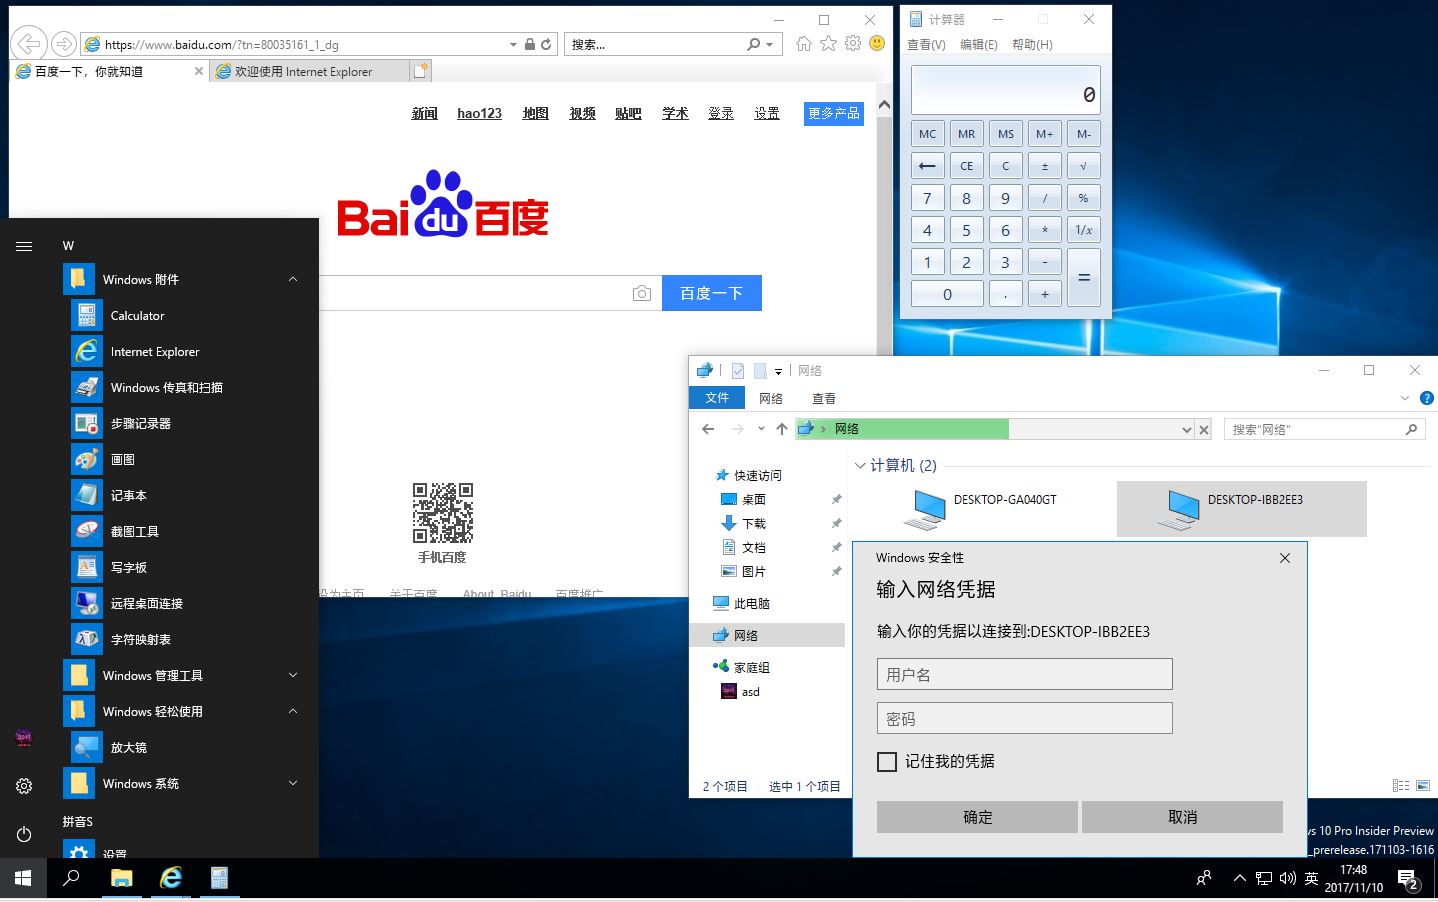Click the 百度一下 search button
1438x902 pixels.
coord(712,293)
